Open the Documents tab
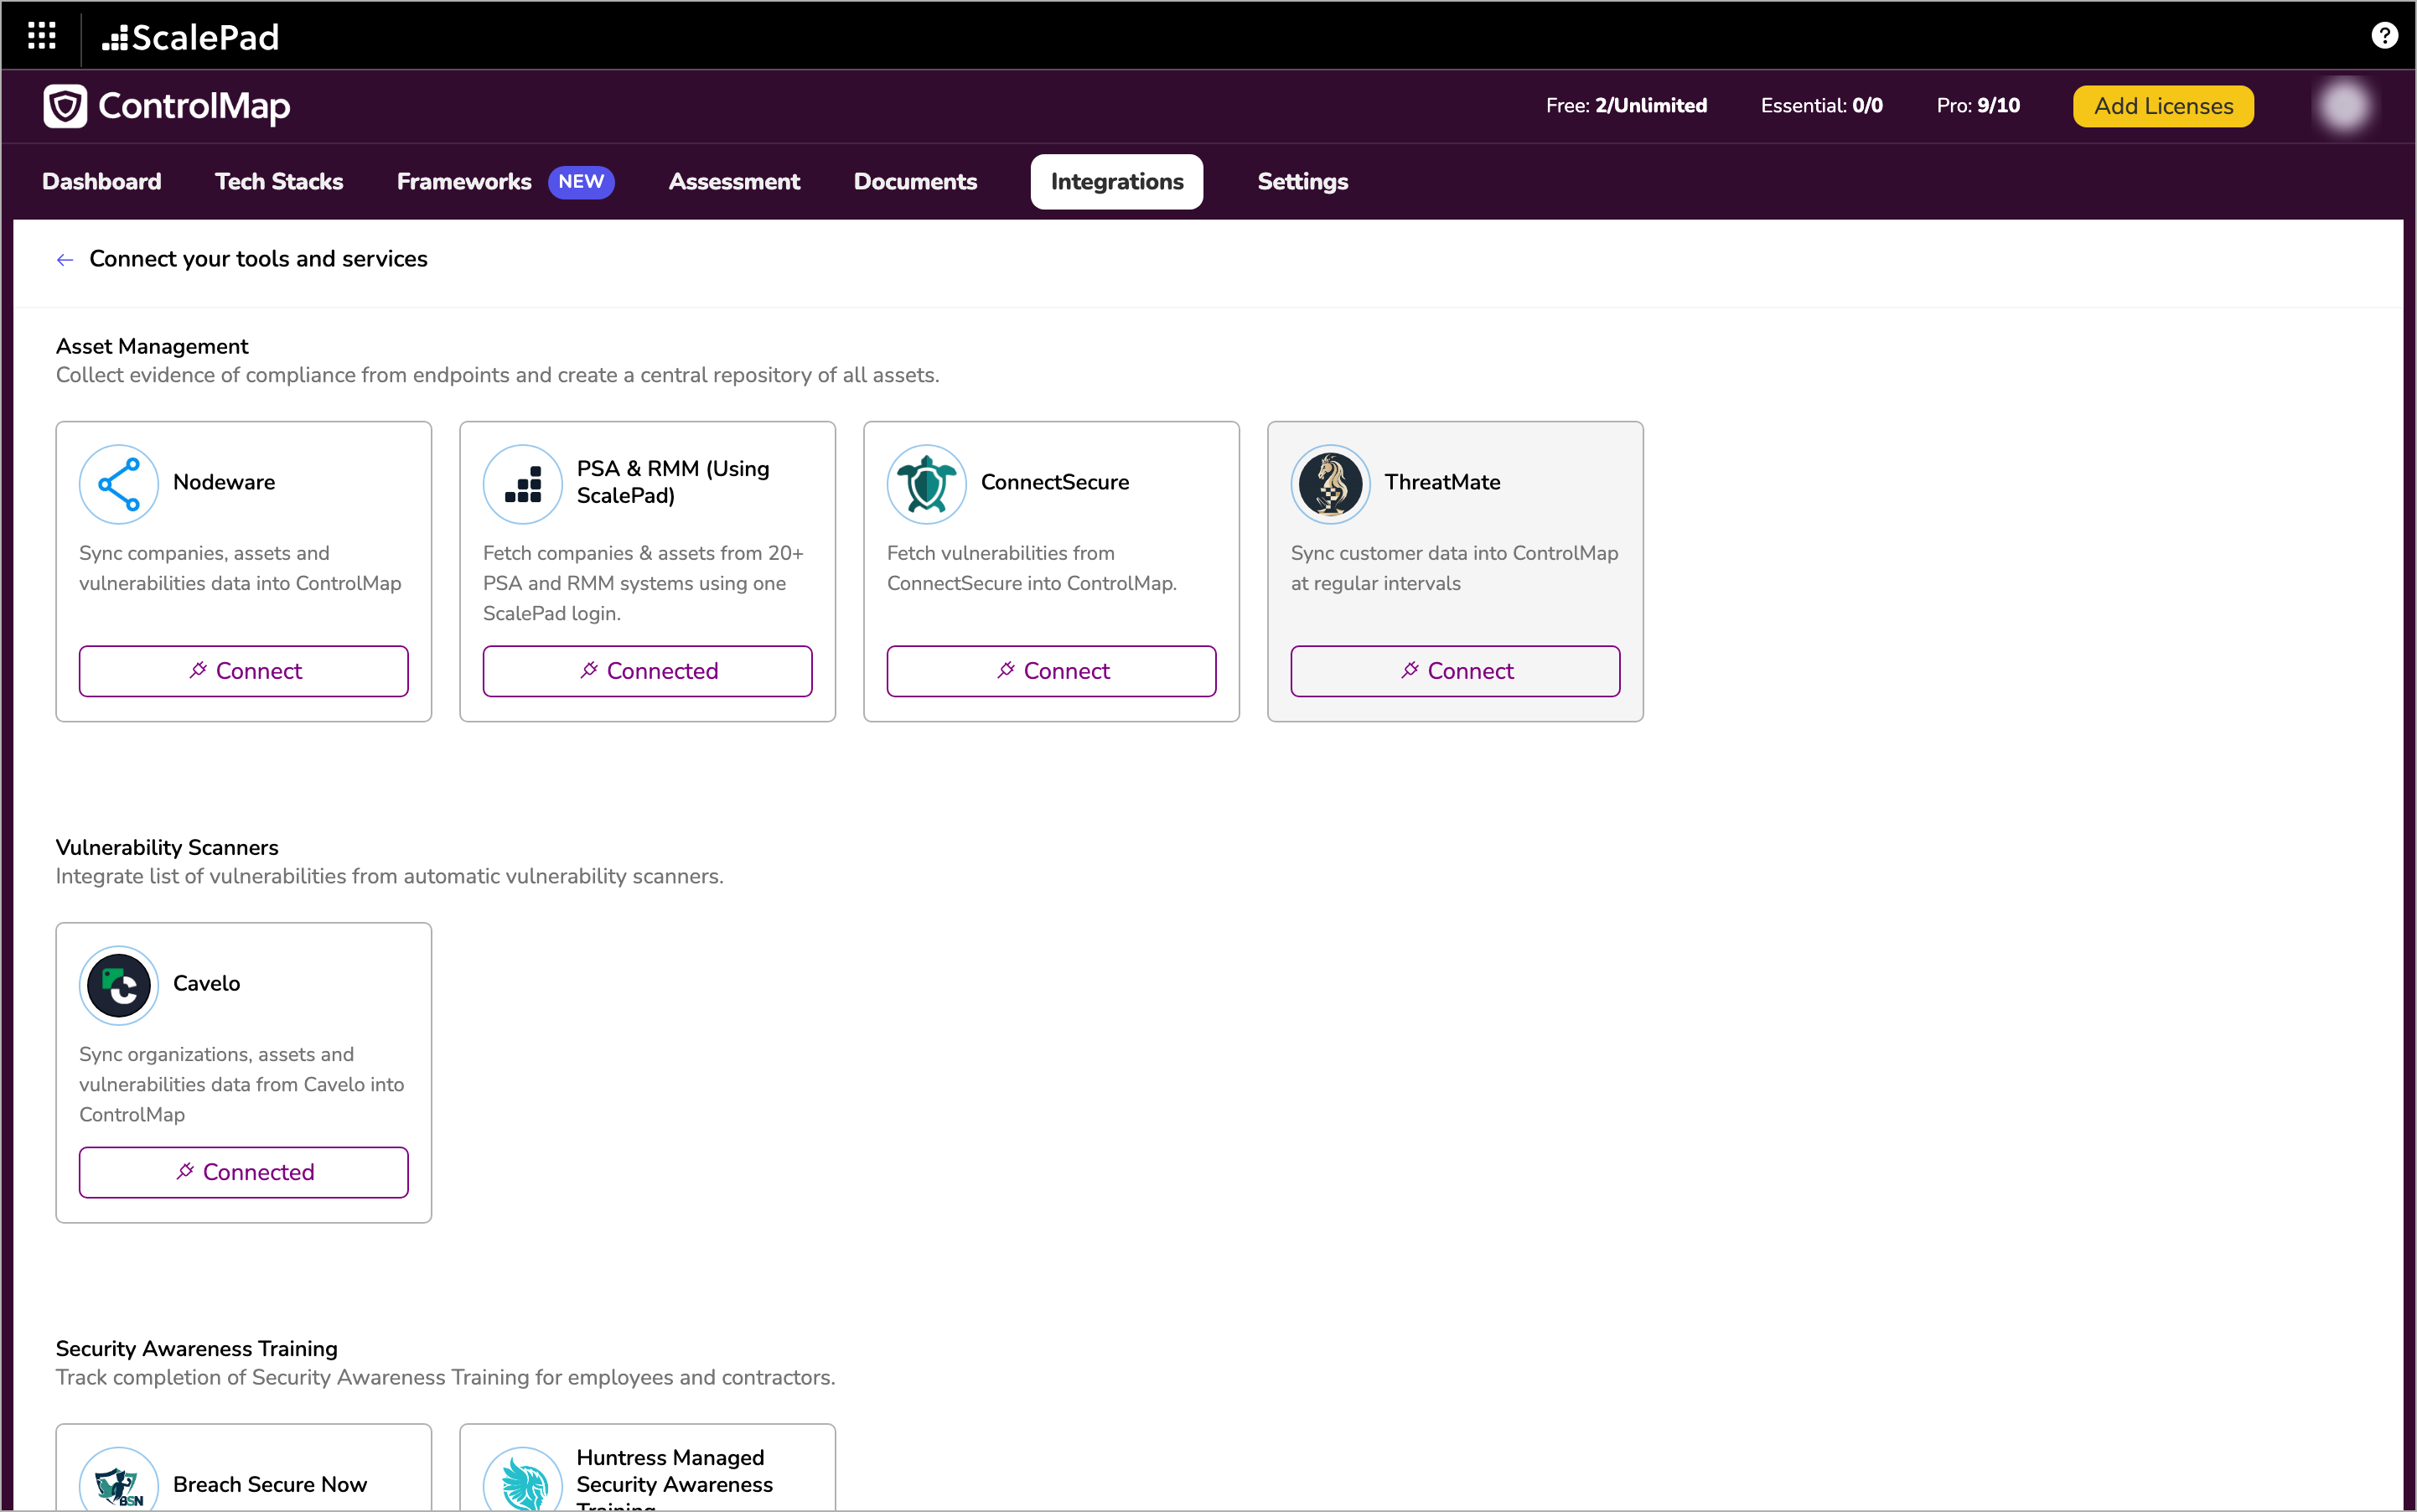This screenshot has width=2417, height=1512. point(915,182)
